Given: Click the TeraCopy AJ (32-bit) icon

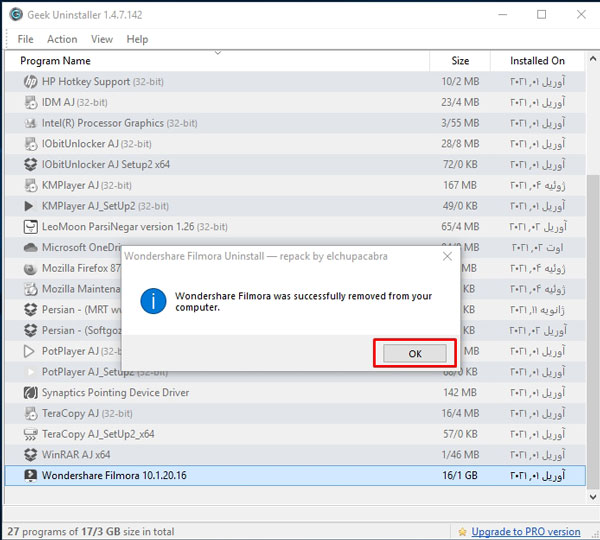Looking at the screenshot, I should (x=30, y=413).
